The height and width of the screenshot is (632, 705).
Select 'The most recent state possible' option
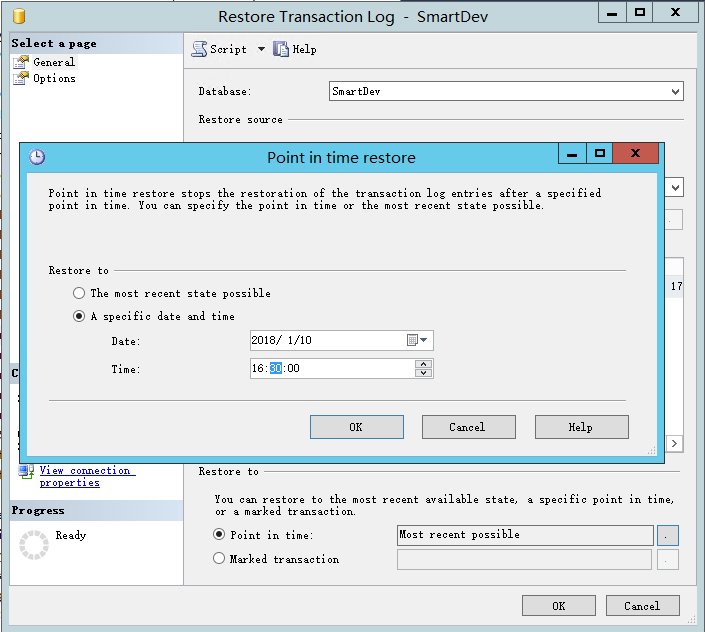coord(80,294)
